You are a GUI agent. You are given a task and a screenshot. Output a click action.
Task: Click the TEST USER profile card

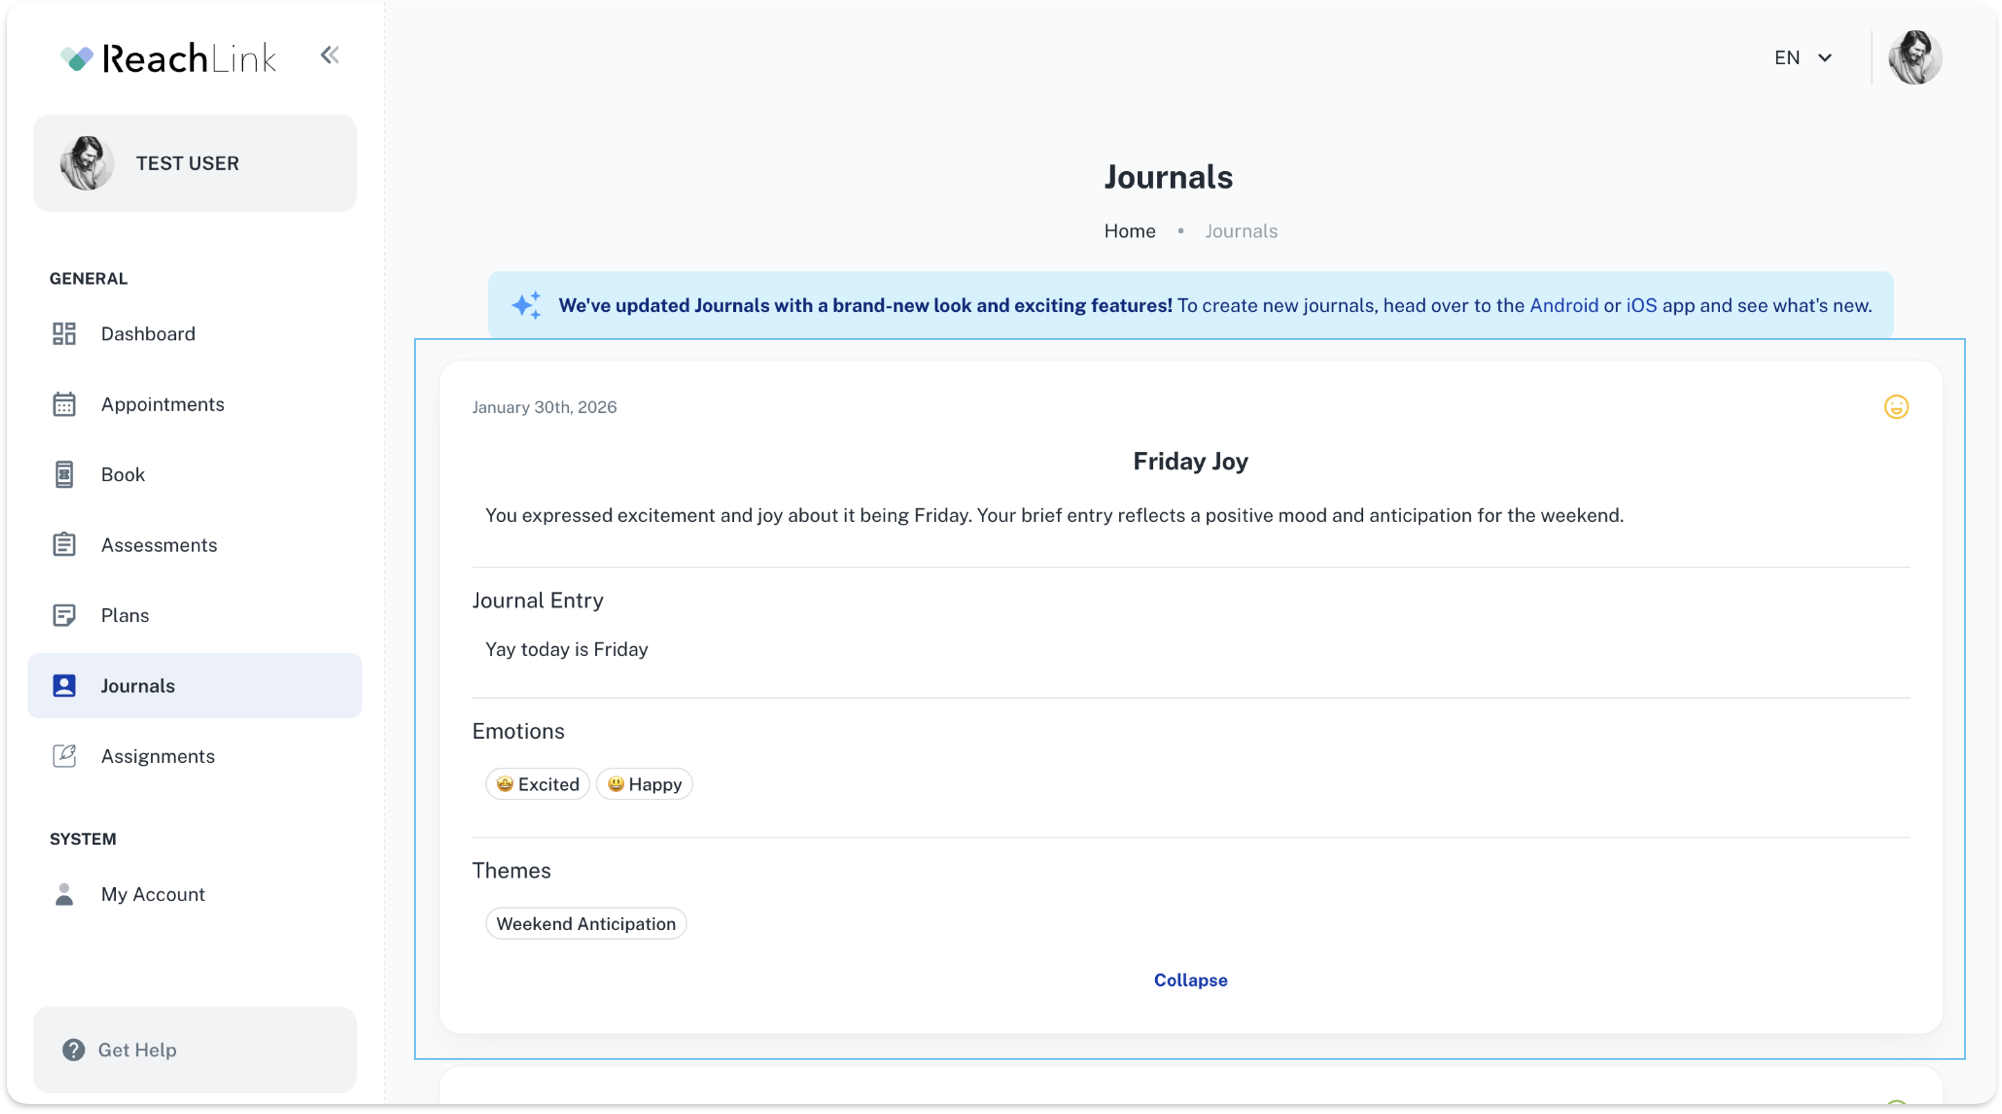(x=195, y=163)
